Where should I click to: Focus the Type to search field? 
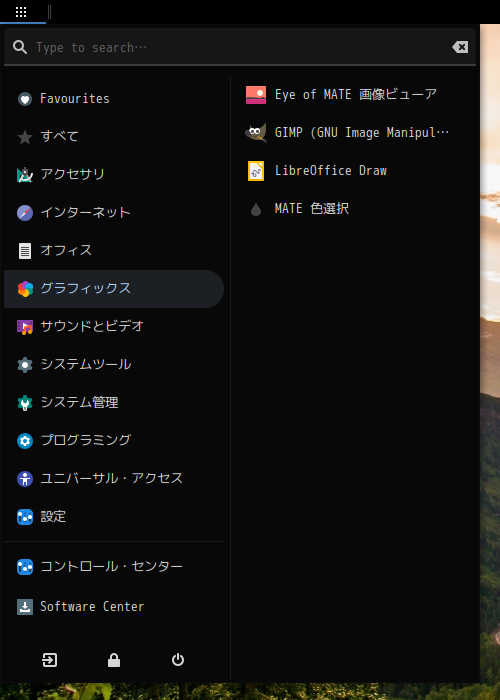tap(241, 47)
